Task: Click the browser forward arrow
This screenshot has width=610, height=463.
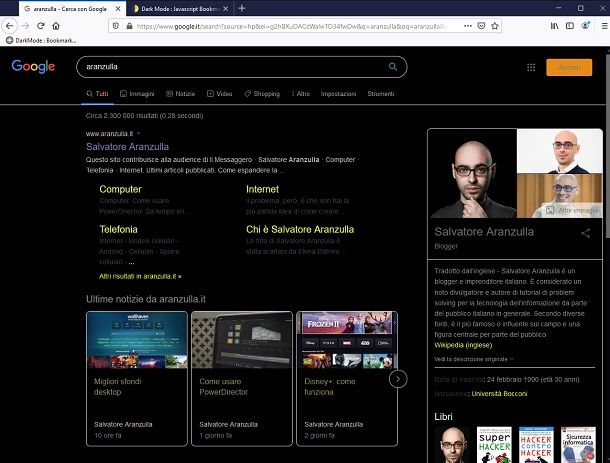Action: click(x=25, y=26)
